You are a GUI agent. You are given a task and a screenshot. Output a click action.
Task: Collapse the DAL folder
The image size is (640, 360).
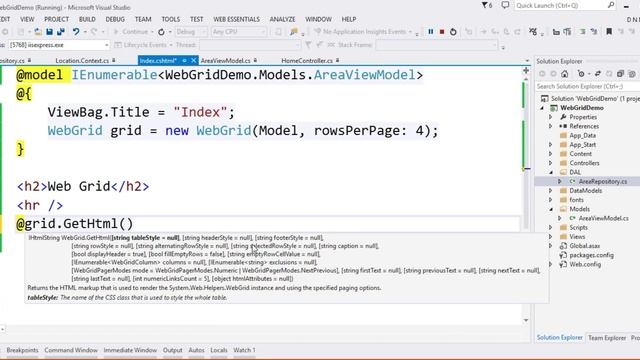[x=551, y=172]
